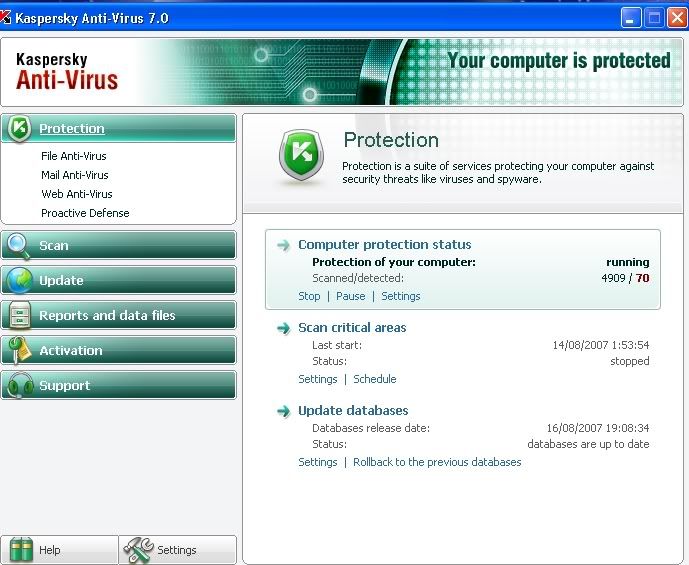The height and width of the screenshot is (565, 689).
Task: Click the Reports file cabinet icon
Action: [x=20, y=315]
